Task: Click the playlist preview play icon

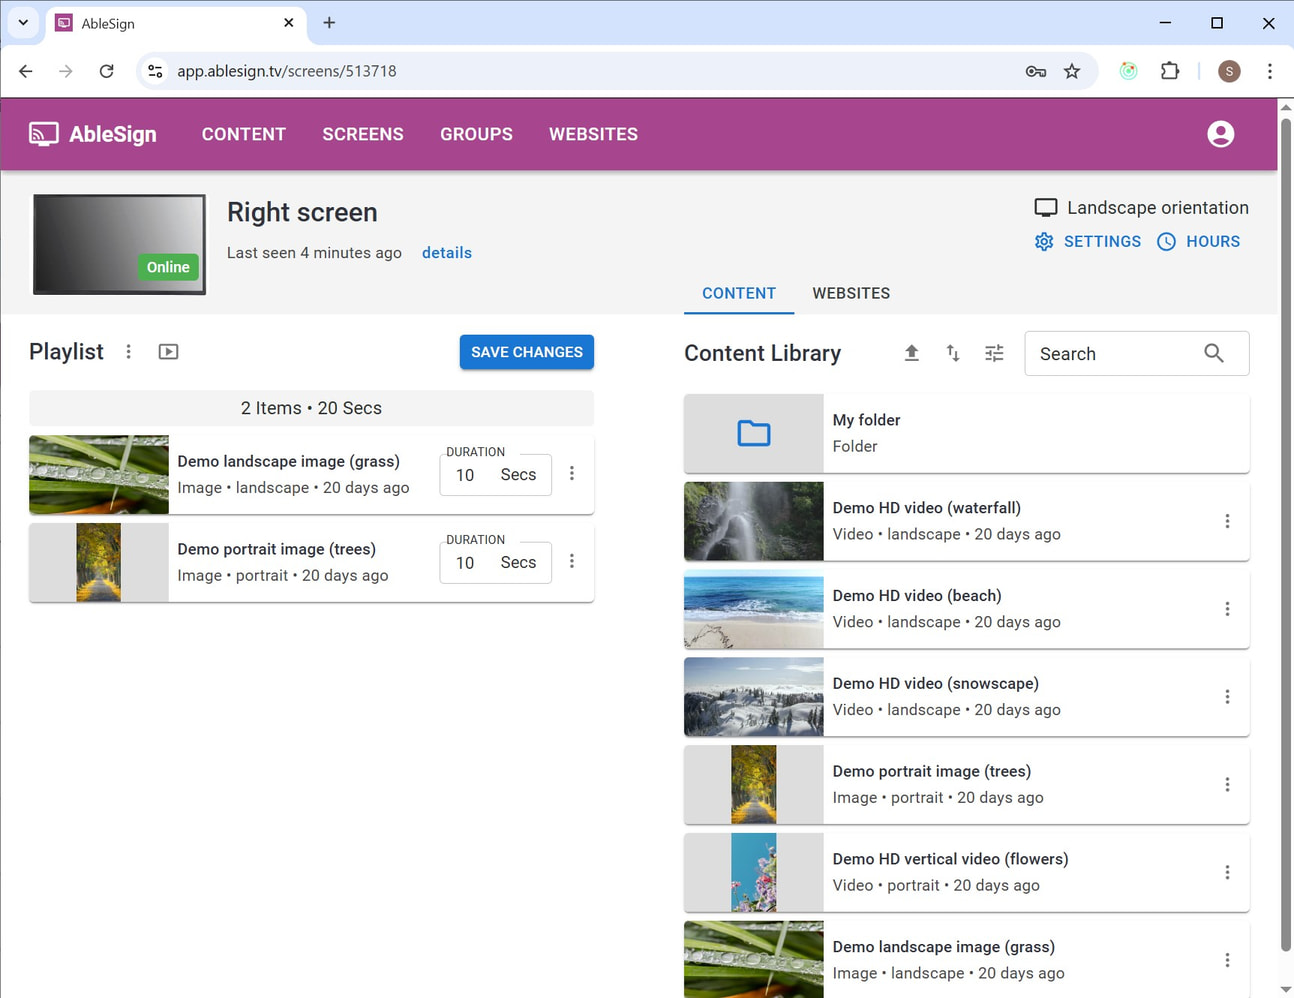Action: coord(168,352)
